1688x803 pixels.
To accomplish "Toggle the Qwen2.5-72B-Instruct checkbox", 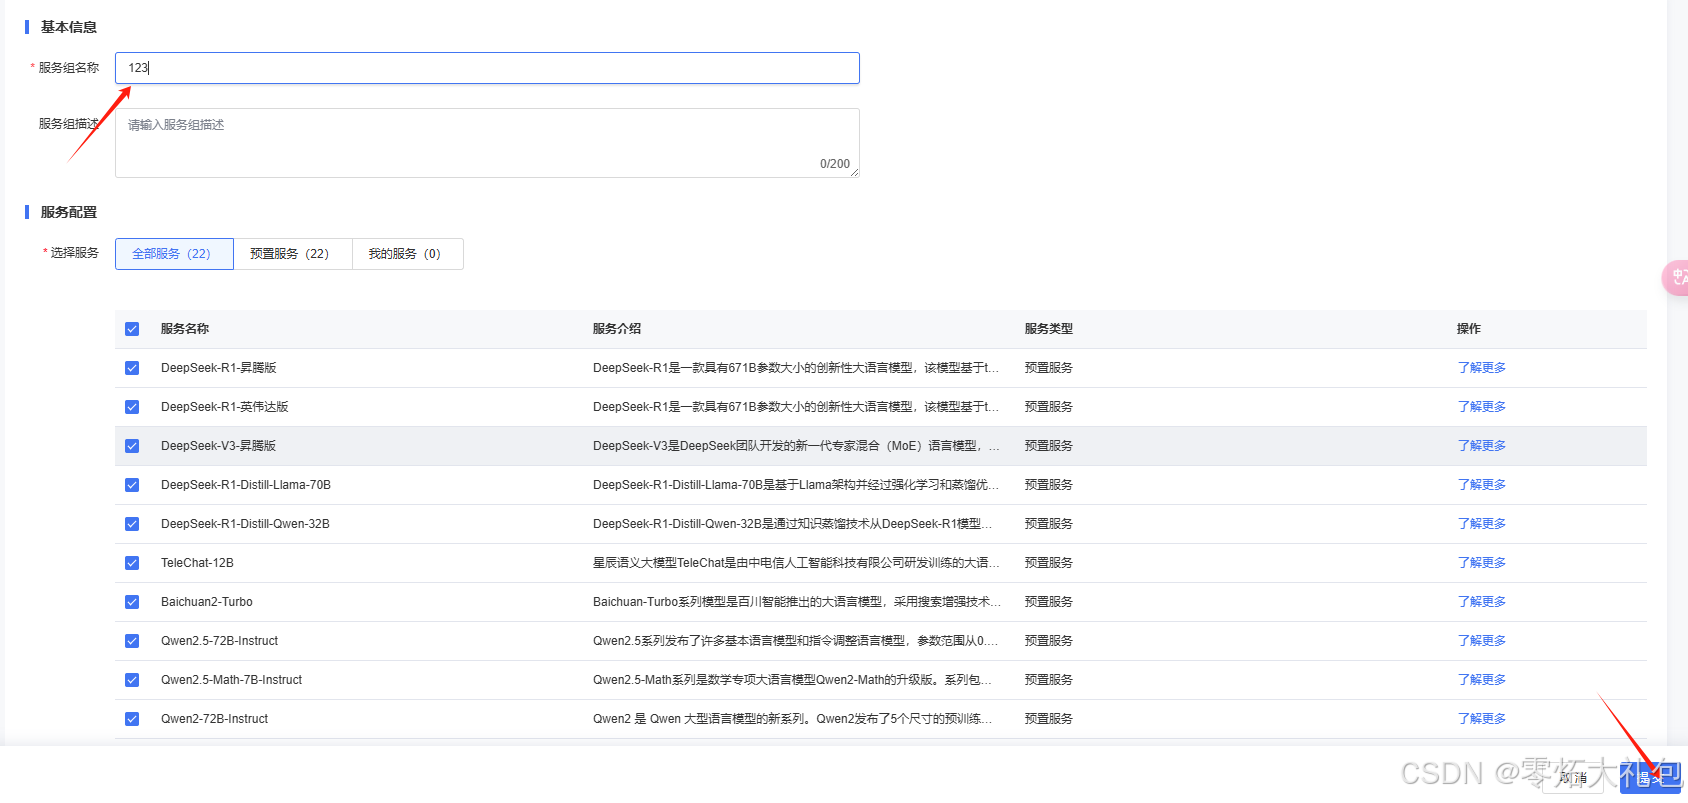I will click(x=132, y=641).
